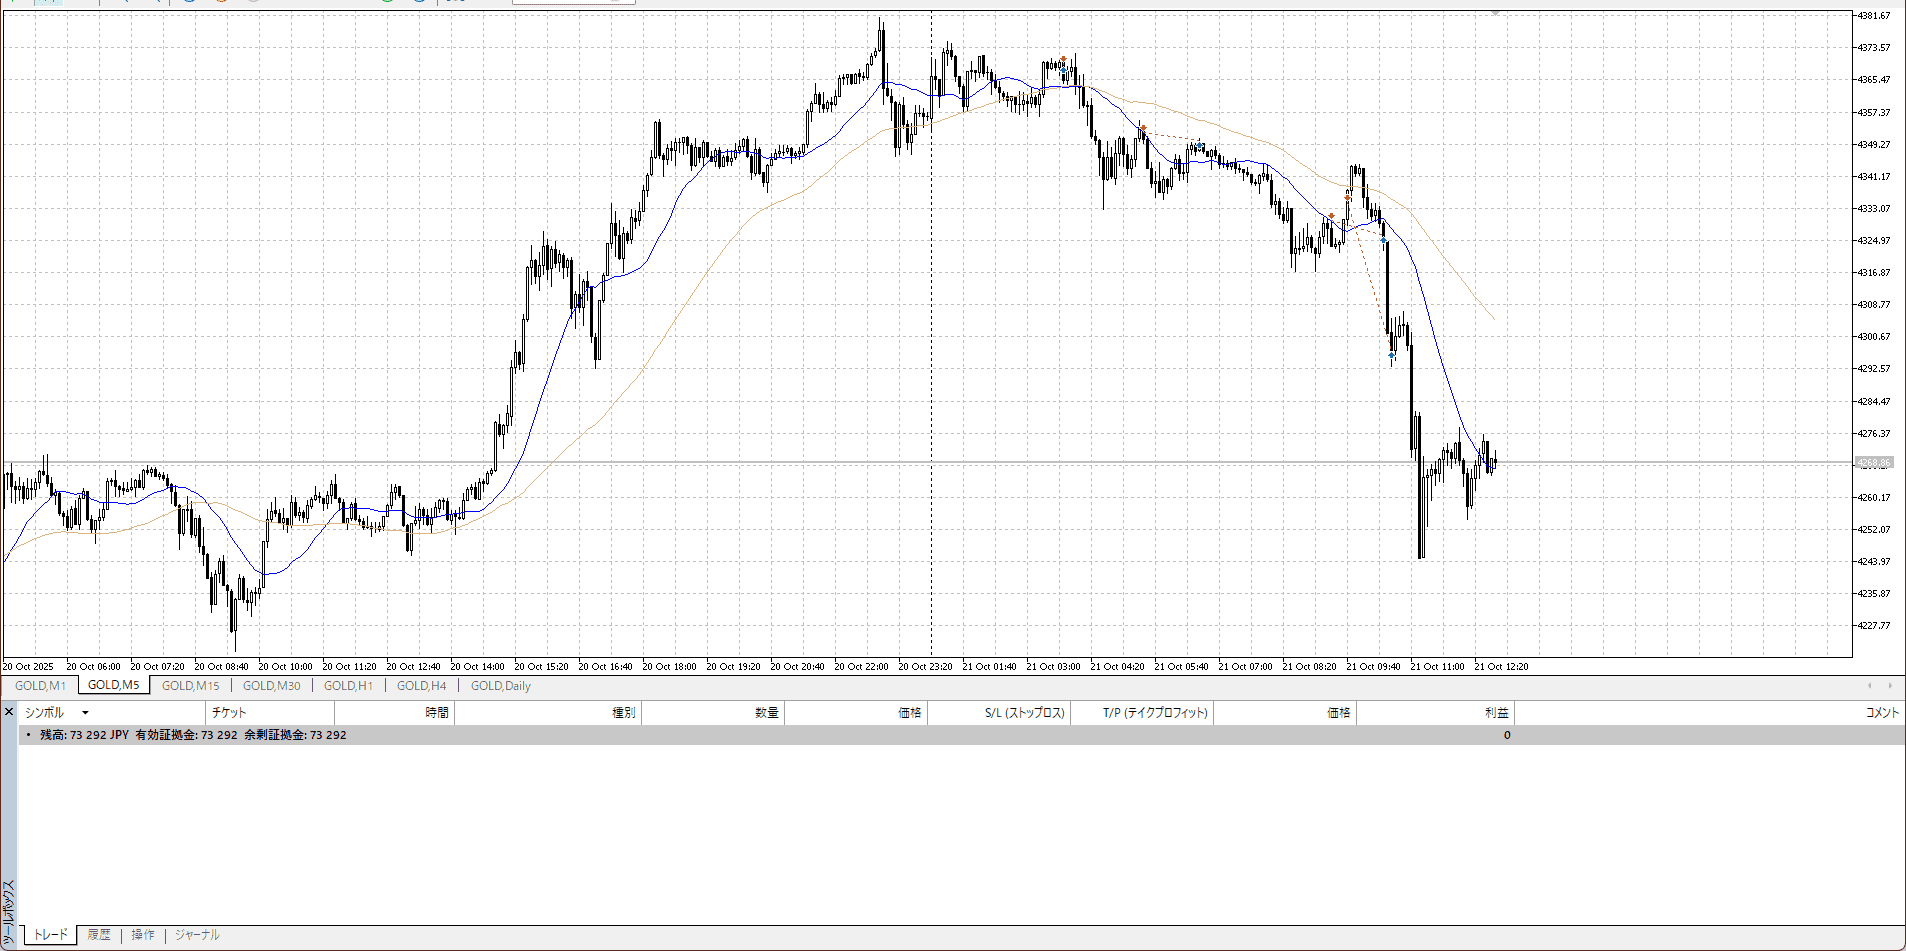Image resolution: width=1906 pixels, height=951 pixels.
Task: Click the ツールボックス vertical side label
Action: [x=9, y=912]
